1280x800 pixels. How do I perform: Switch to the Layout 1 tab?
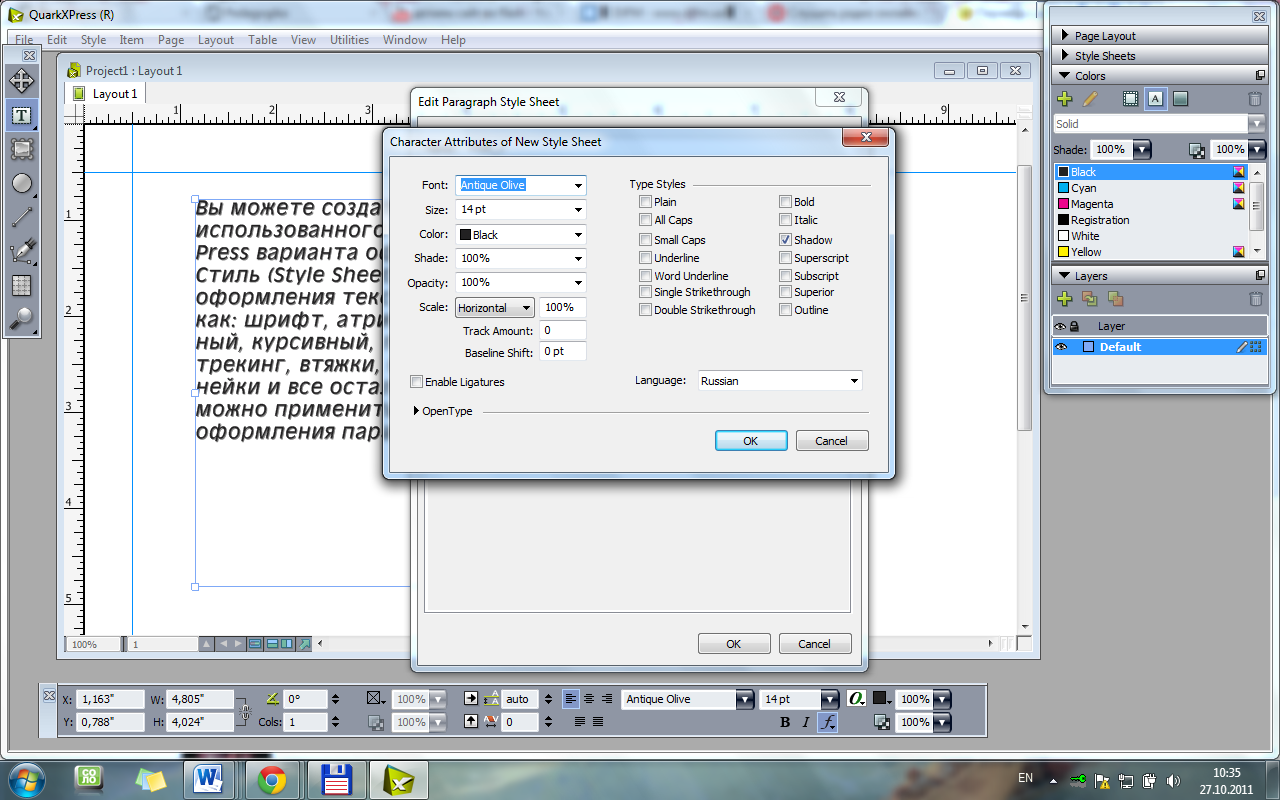107,93
